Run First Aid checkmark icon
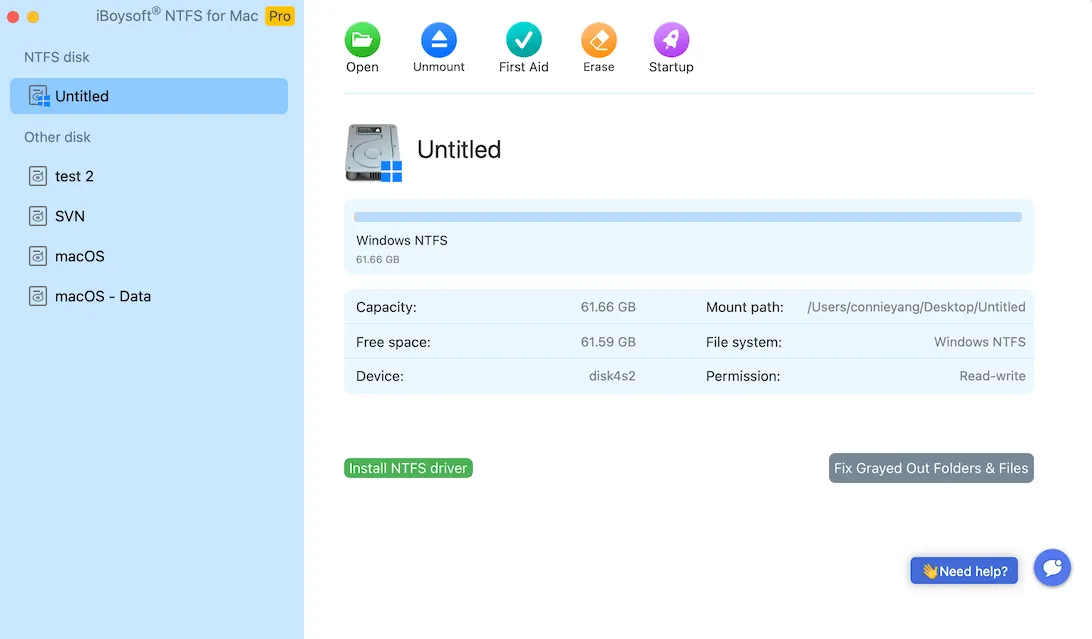1092x639 pixels. 523,41
